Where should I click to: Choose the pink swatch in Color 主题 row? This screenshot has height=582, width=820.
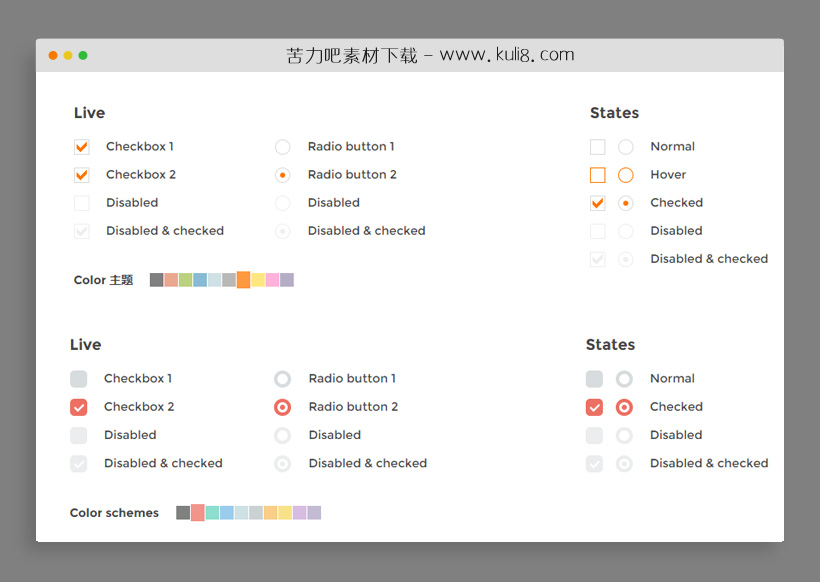coord(273,280)
